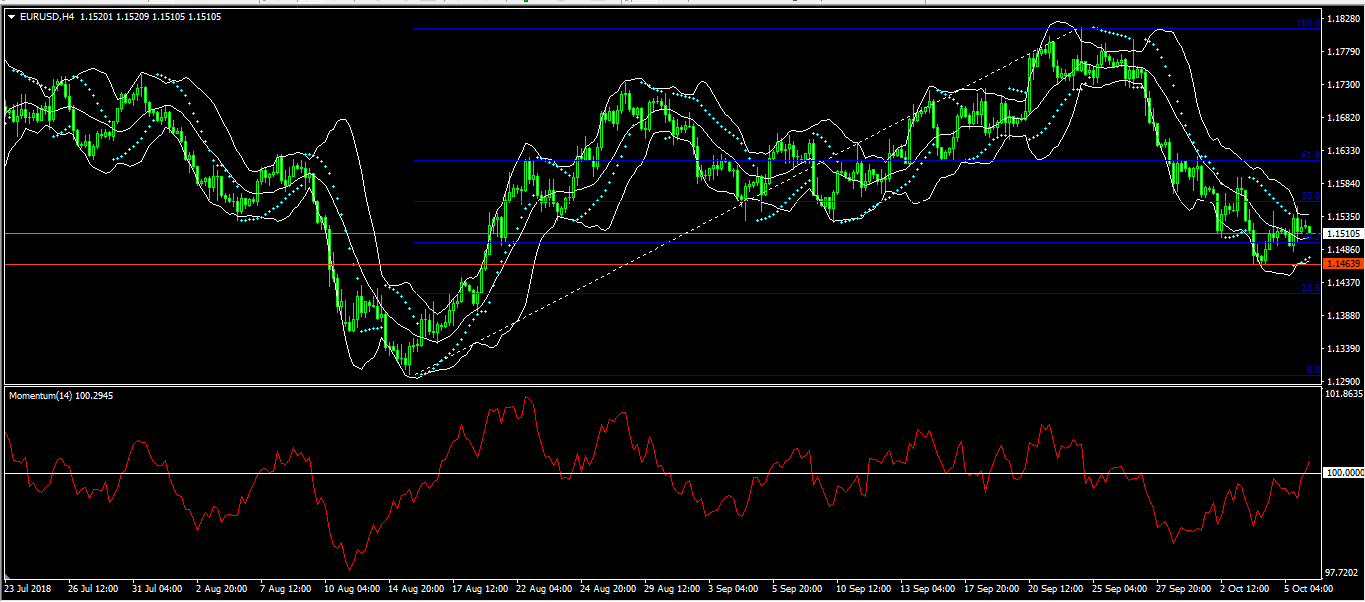1365x602 pixels.
Task: Click the 23 Jul 2018 date label
Action: (28, 589)
